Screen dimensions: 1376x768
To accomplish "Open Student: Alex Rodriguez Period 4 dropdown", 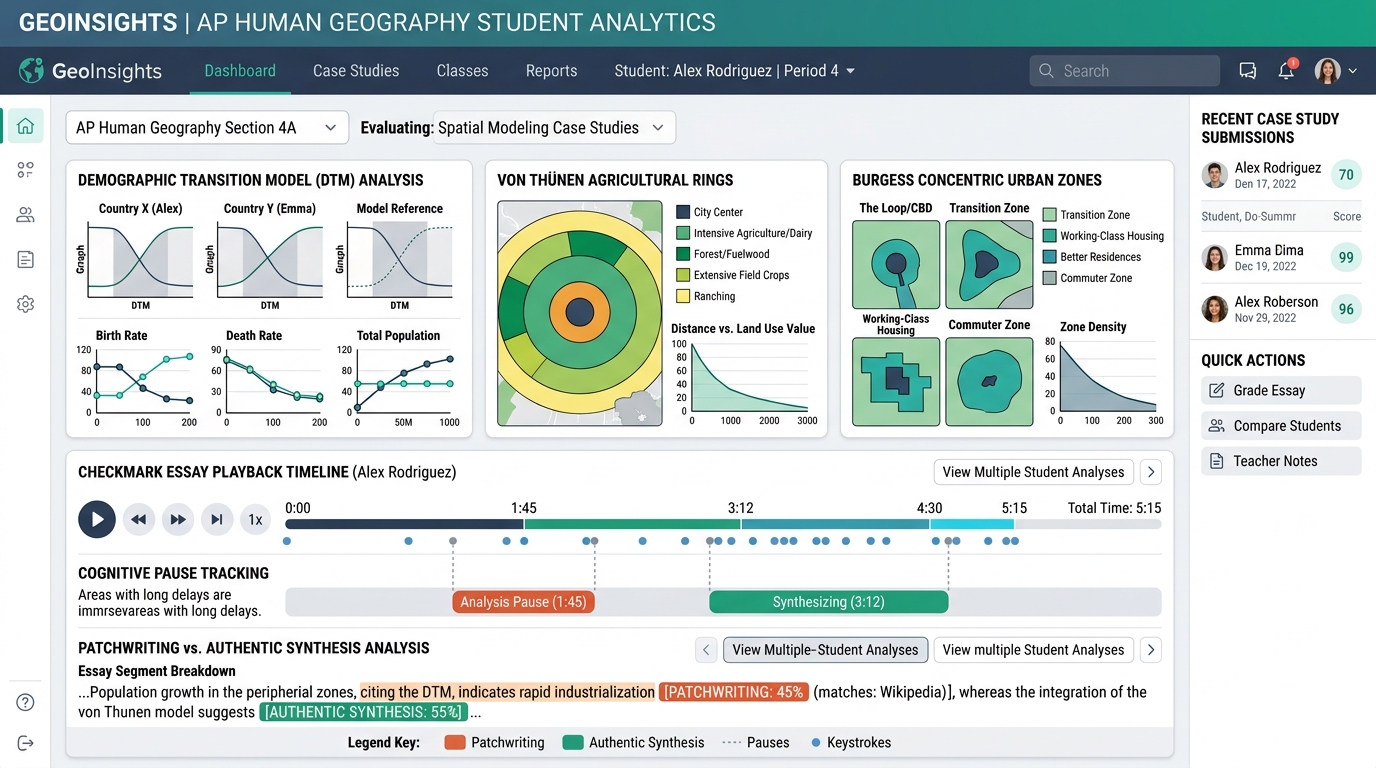I will (x=735, y=71).
